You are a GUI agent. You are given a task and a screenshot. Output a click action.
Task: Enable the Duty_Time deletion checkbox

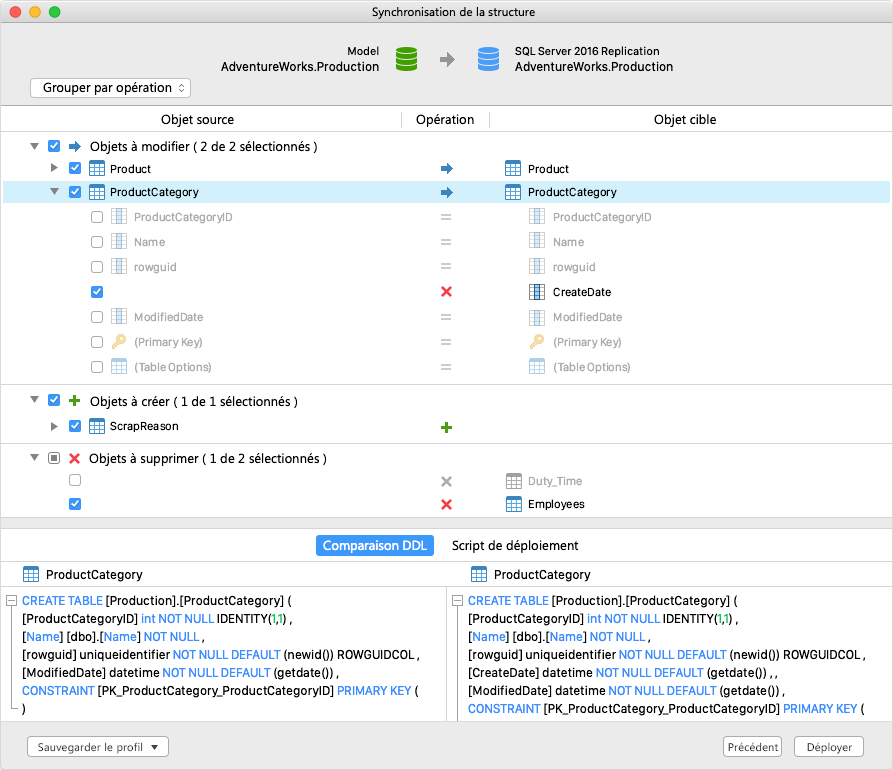(75, 480)
